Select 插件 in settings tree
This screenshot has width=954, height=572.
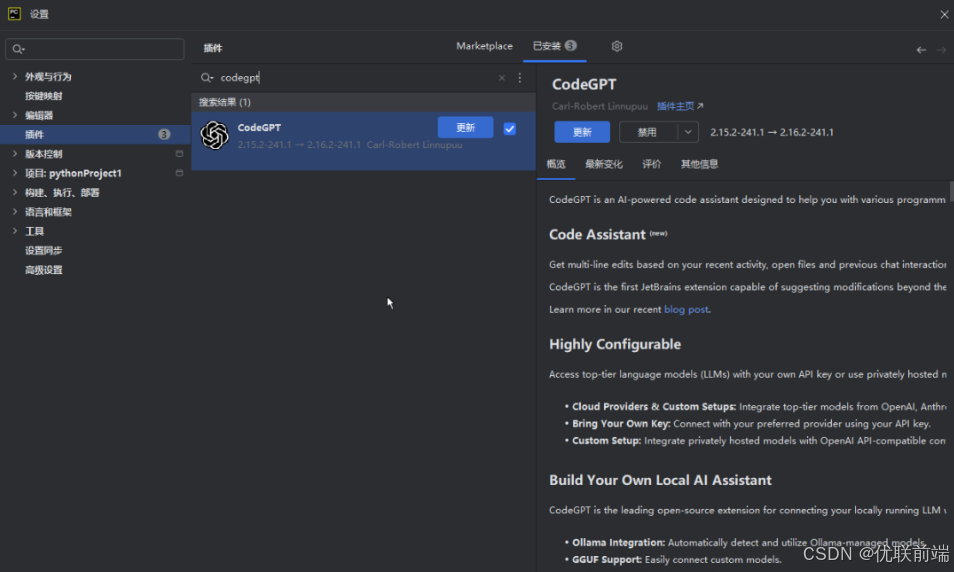point(95,134)
